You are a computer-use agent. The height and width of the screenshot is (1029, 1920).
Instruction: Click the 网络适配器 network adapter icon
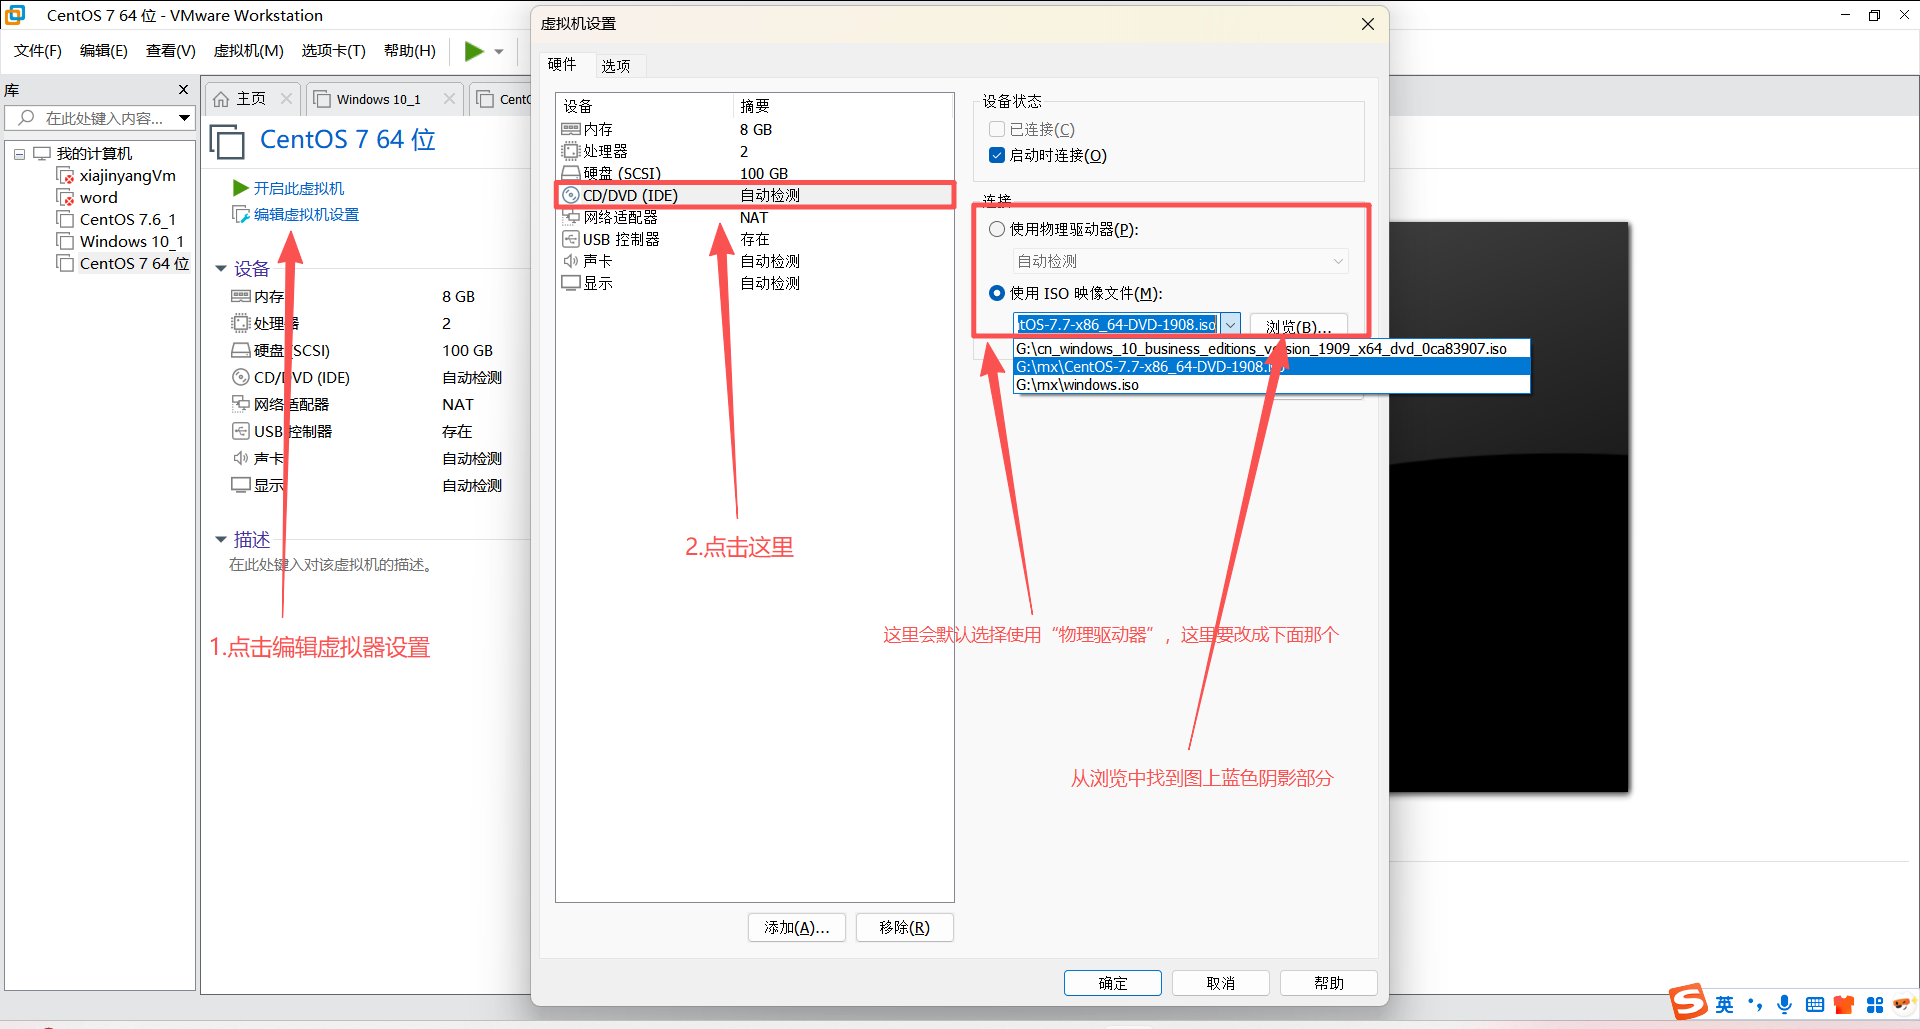[572, 217]
